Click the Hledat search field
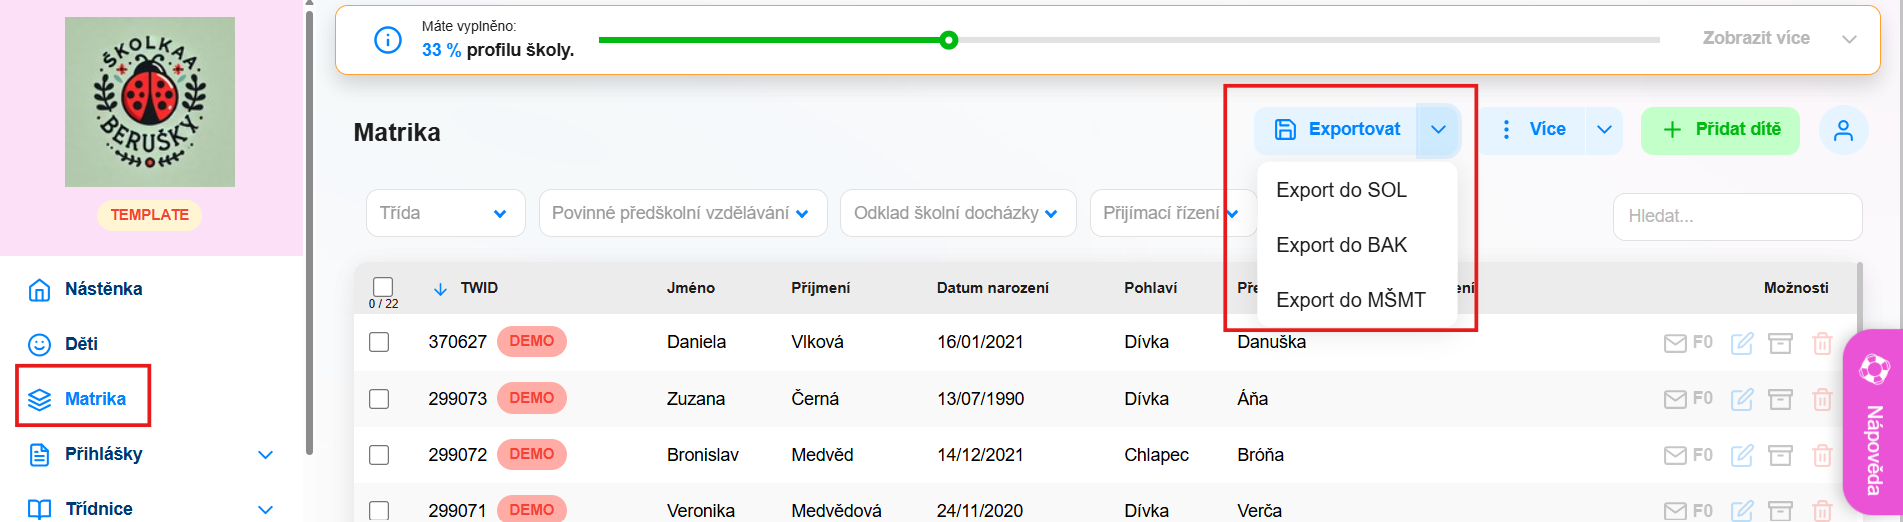 coord(1737,216)
